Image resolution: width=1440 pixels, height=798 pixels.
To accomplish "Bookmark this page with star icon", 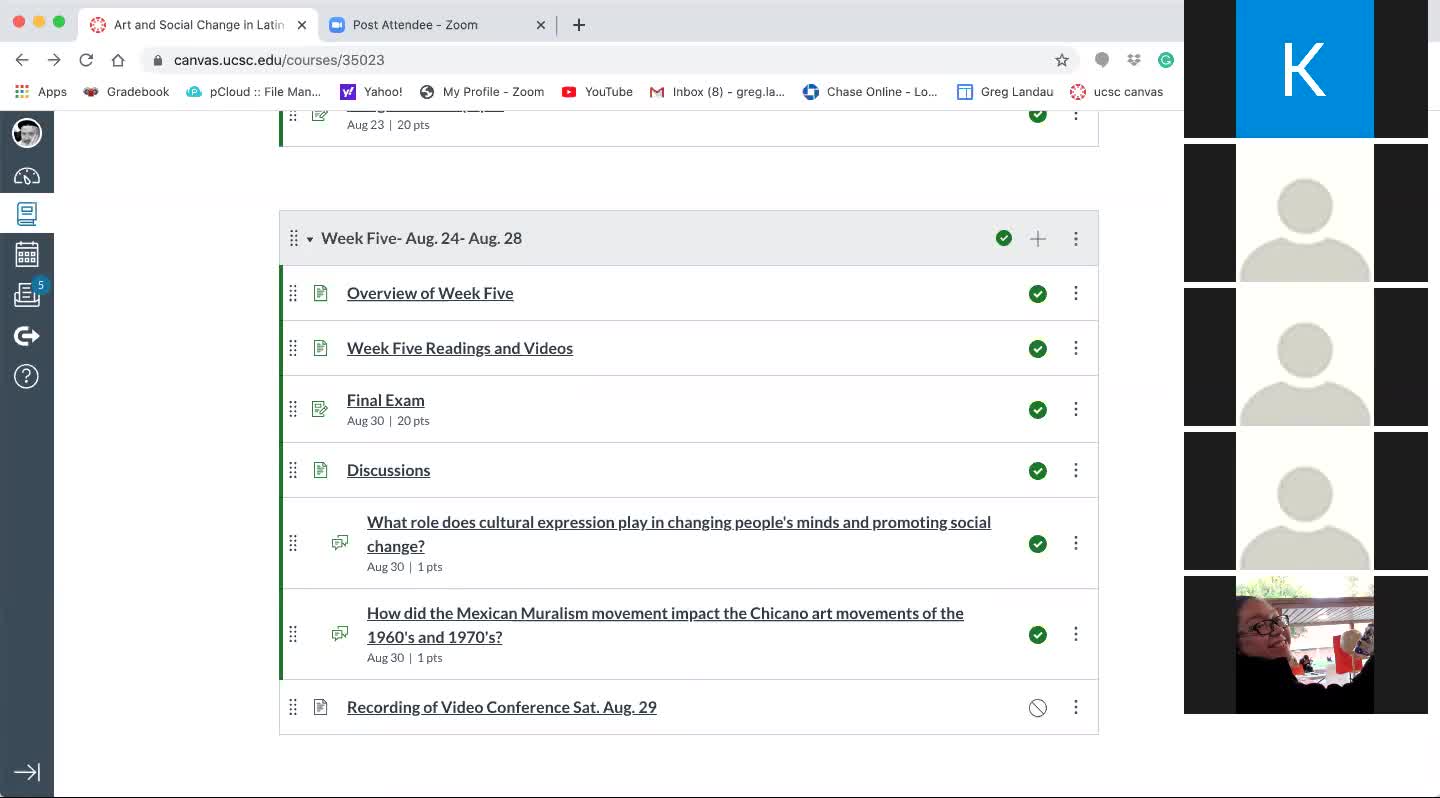I will pos(1062,60).
